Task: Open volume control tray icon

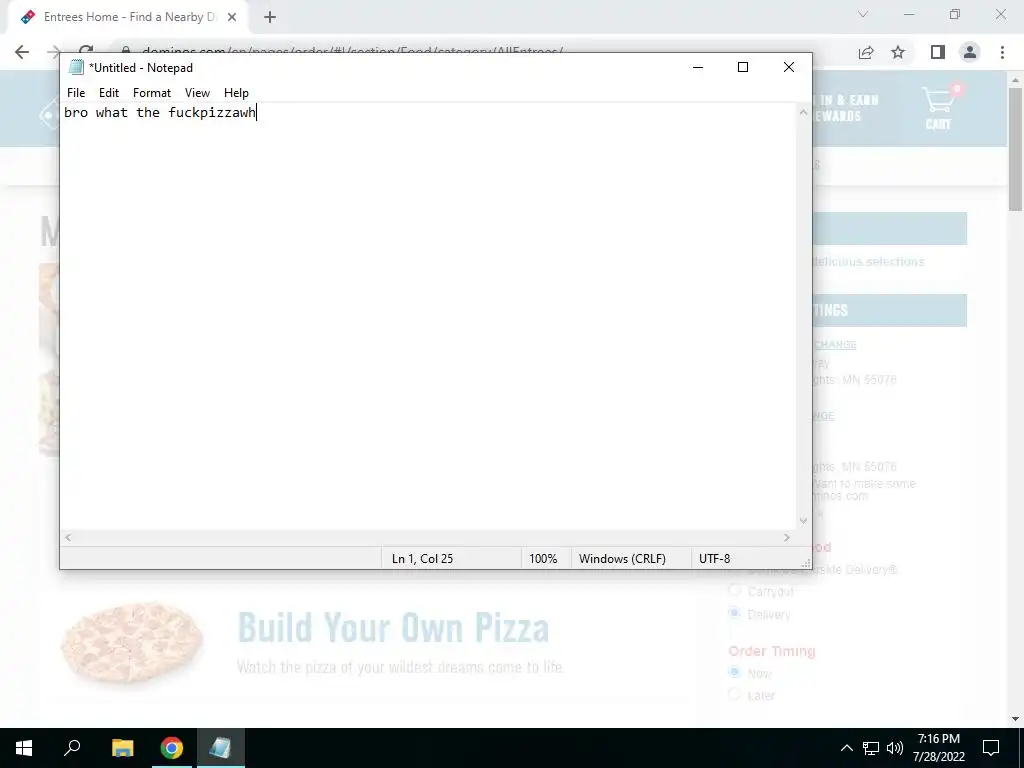Action: coord(895,748)
